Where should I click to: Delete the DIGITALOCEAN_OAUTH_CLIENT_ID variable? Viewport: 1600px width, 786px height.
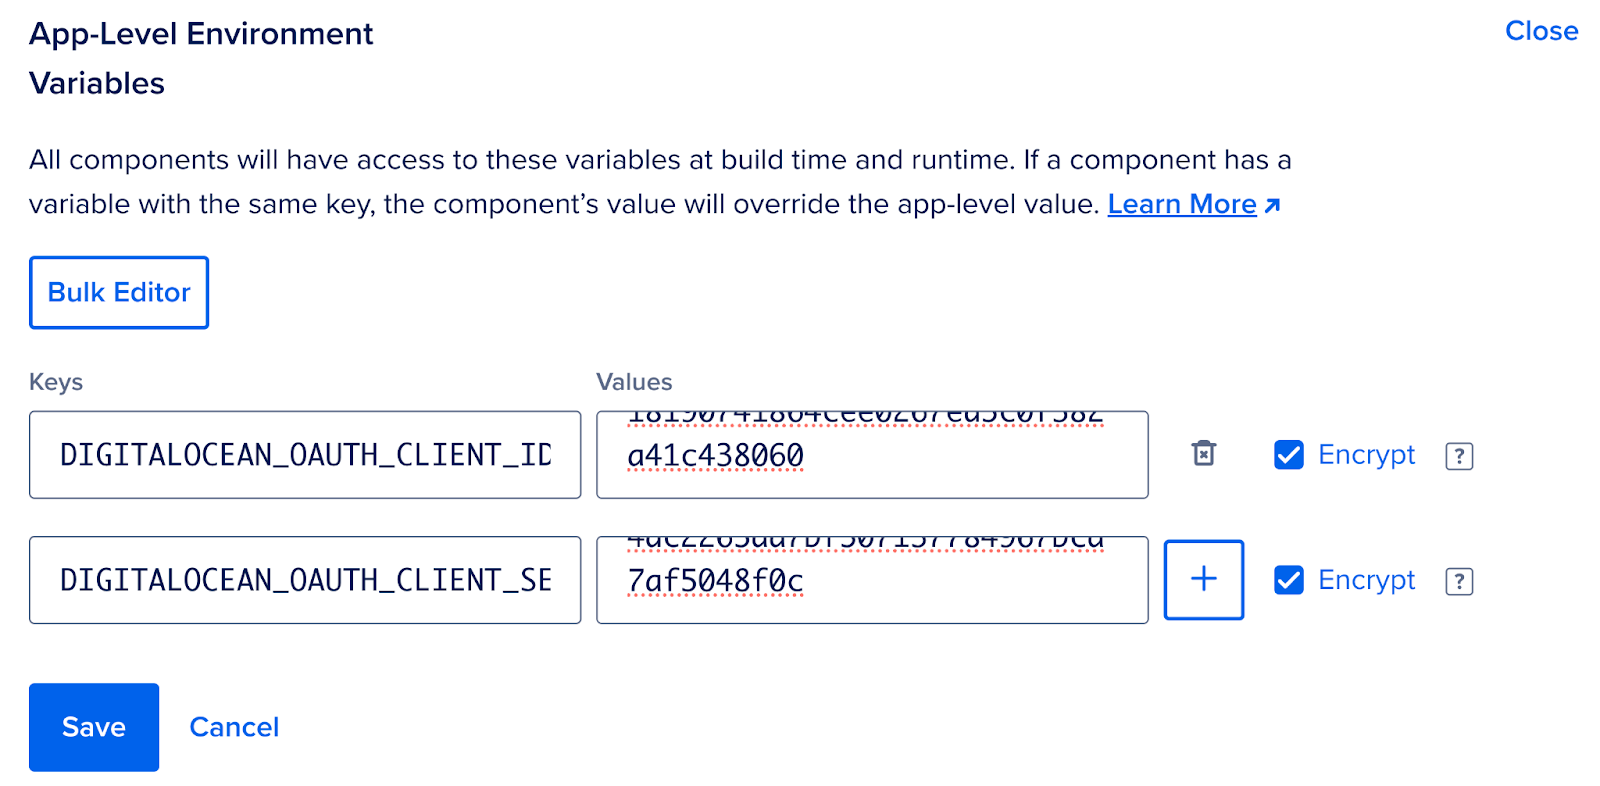pyautogui.click(x=1203, y=454)
